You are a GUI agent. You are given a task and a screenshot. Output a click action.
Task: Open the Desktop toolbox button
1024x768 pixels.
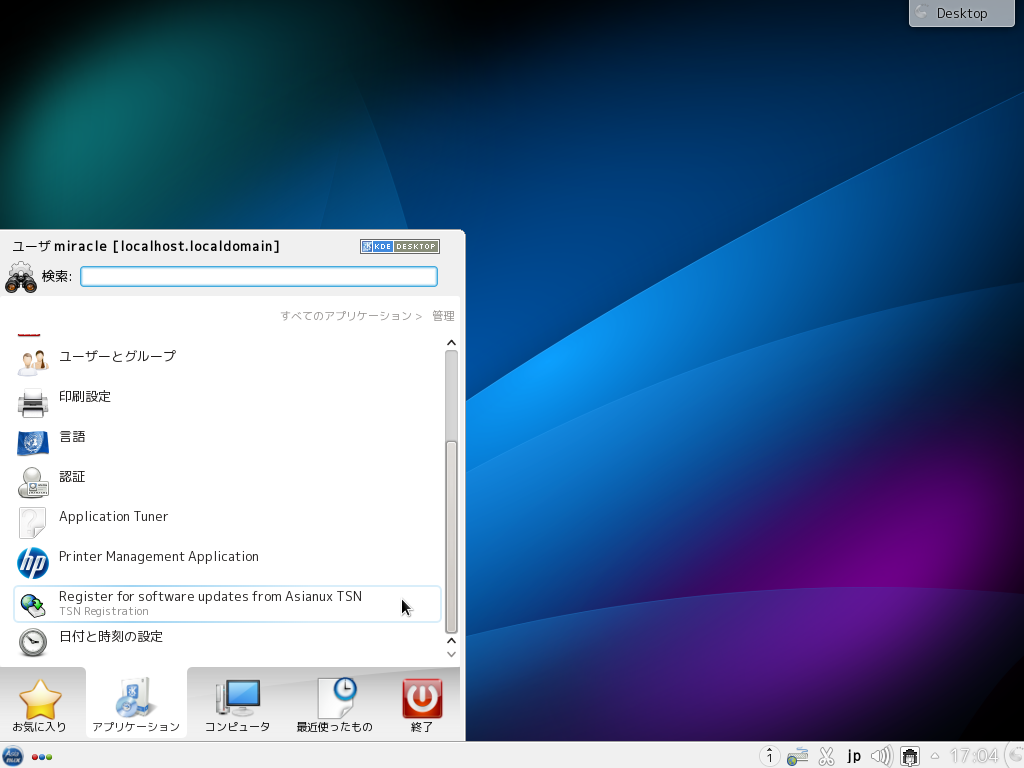pos(961,13)
